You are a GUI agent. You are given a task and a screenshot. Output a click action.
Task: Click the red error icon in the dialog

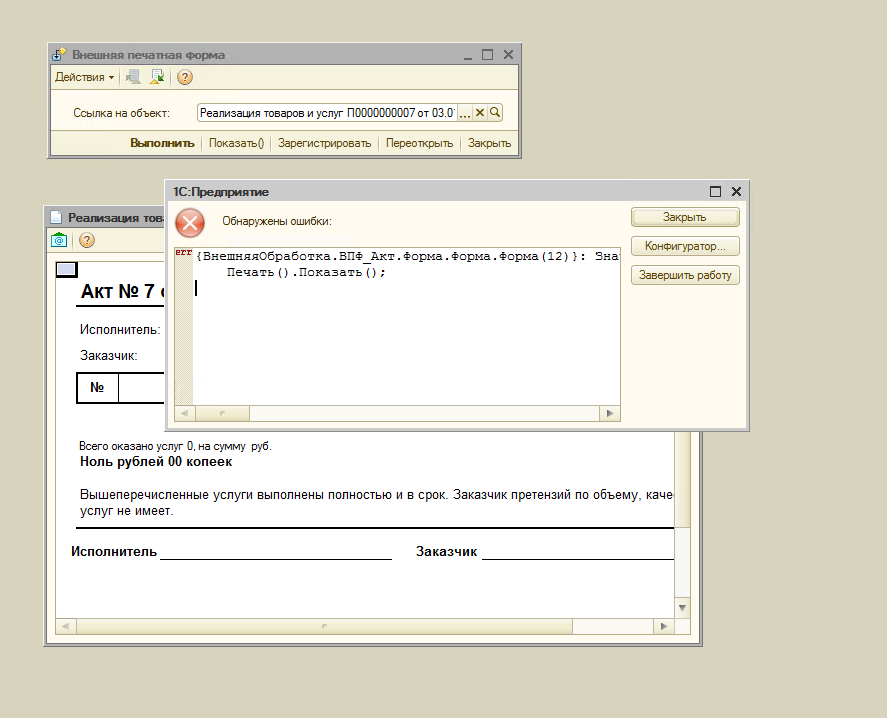(190, 222)
